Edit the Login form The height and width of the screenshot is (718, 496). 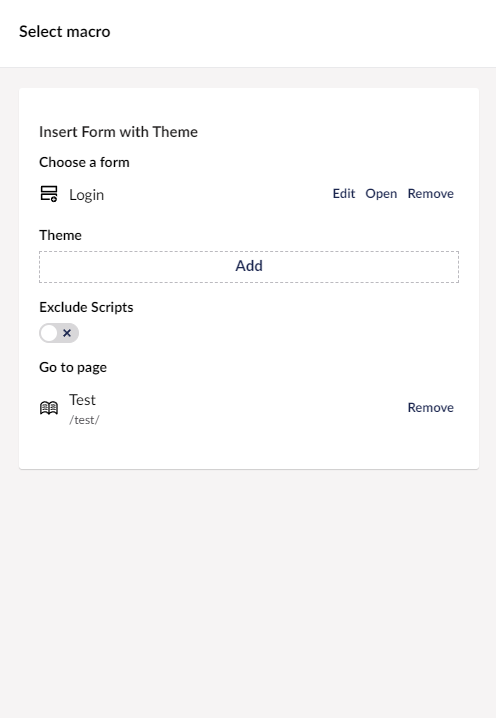(343, 194)
